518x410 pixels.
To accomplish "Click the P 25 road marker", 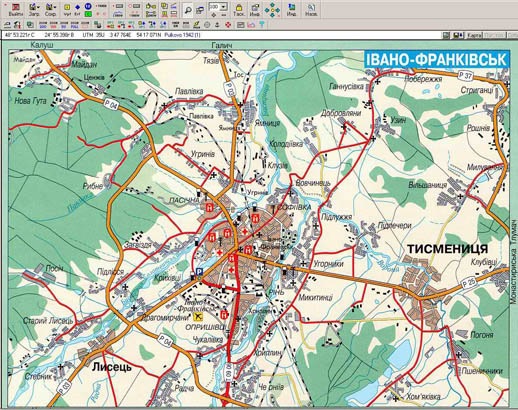I will tap(469, 283).
